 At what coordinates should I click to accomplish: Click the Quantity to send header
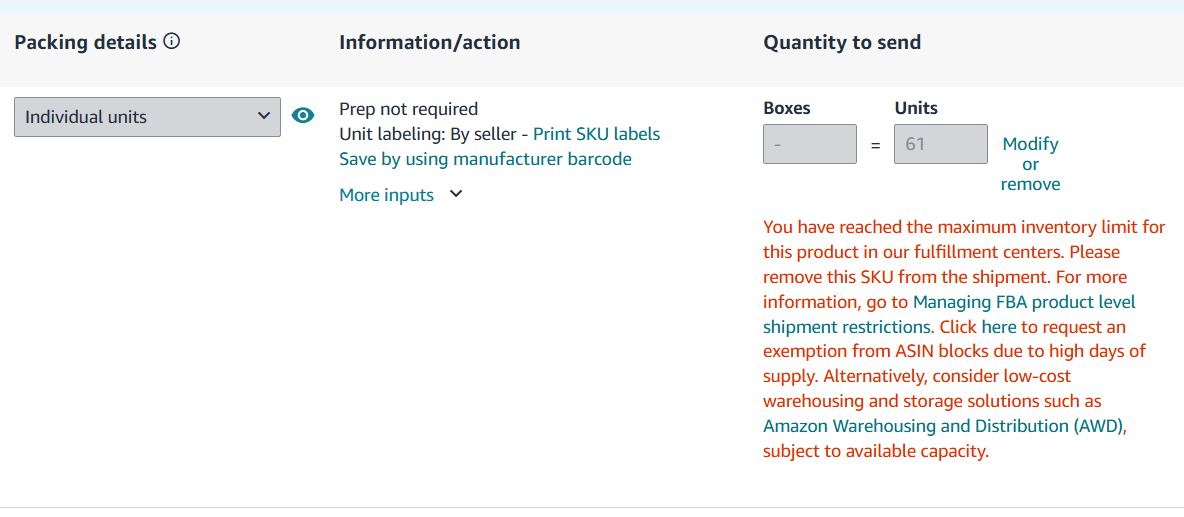842,42
